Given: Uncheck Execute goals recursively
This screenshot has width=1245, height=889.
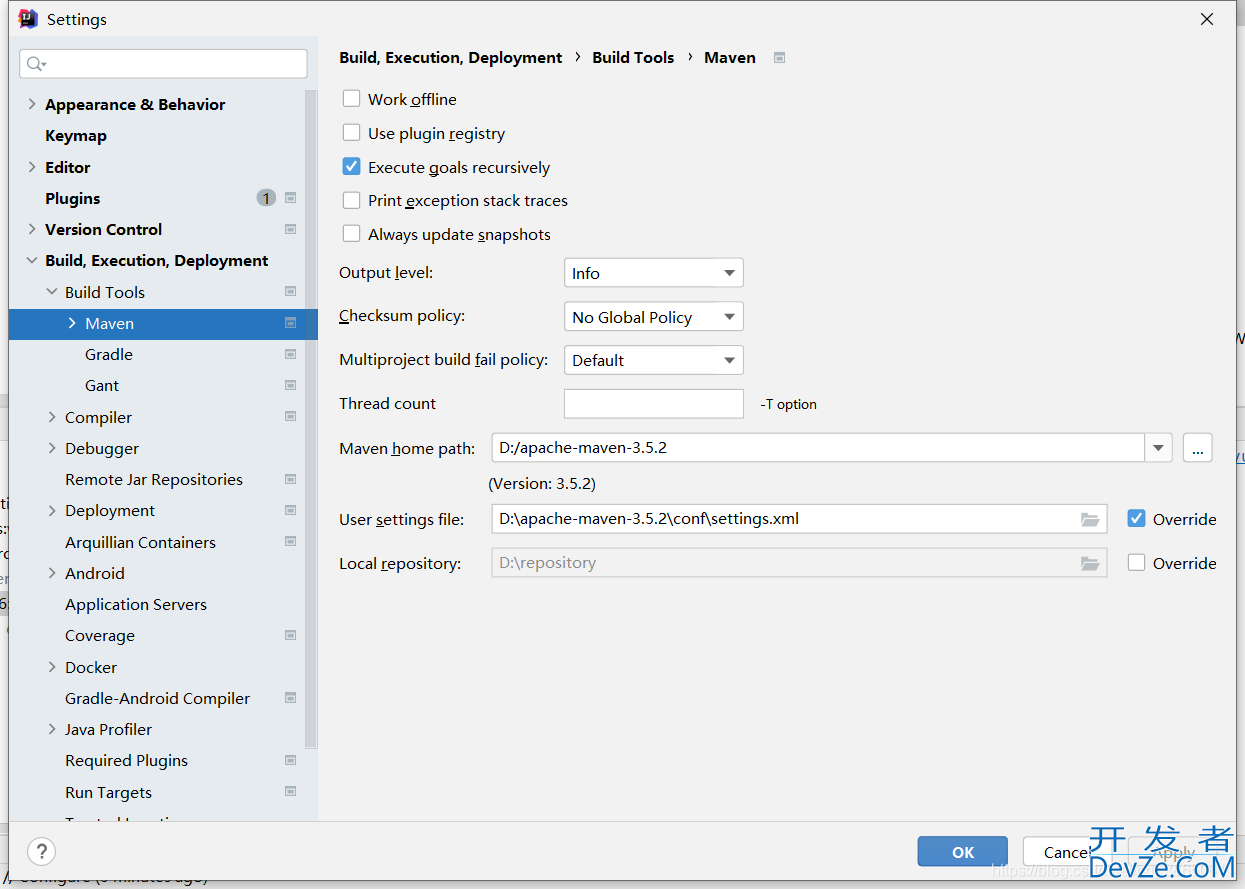Looking at the screenshot, I should [351, 167].
